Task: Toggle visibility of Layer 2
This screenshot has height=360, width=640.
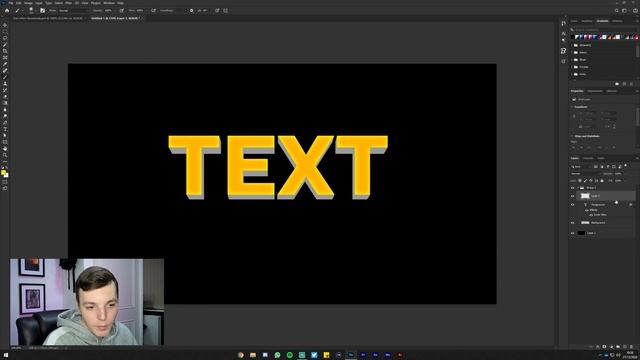Action: click(x=573, y=196)
